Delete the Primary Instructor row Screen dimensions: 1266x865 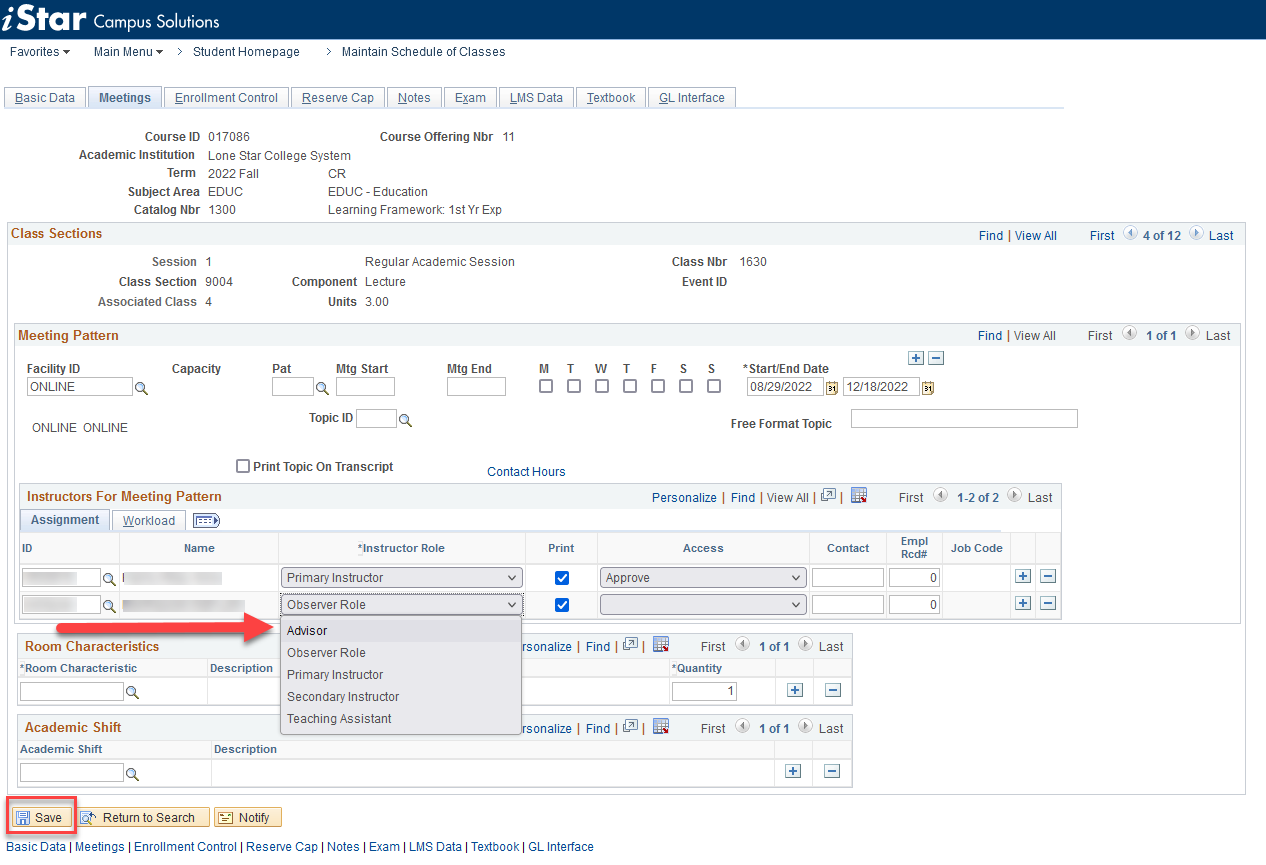click(x=1048, y=576)
